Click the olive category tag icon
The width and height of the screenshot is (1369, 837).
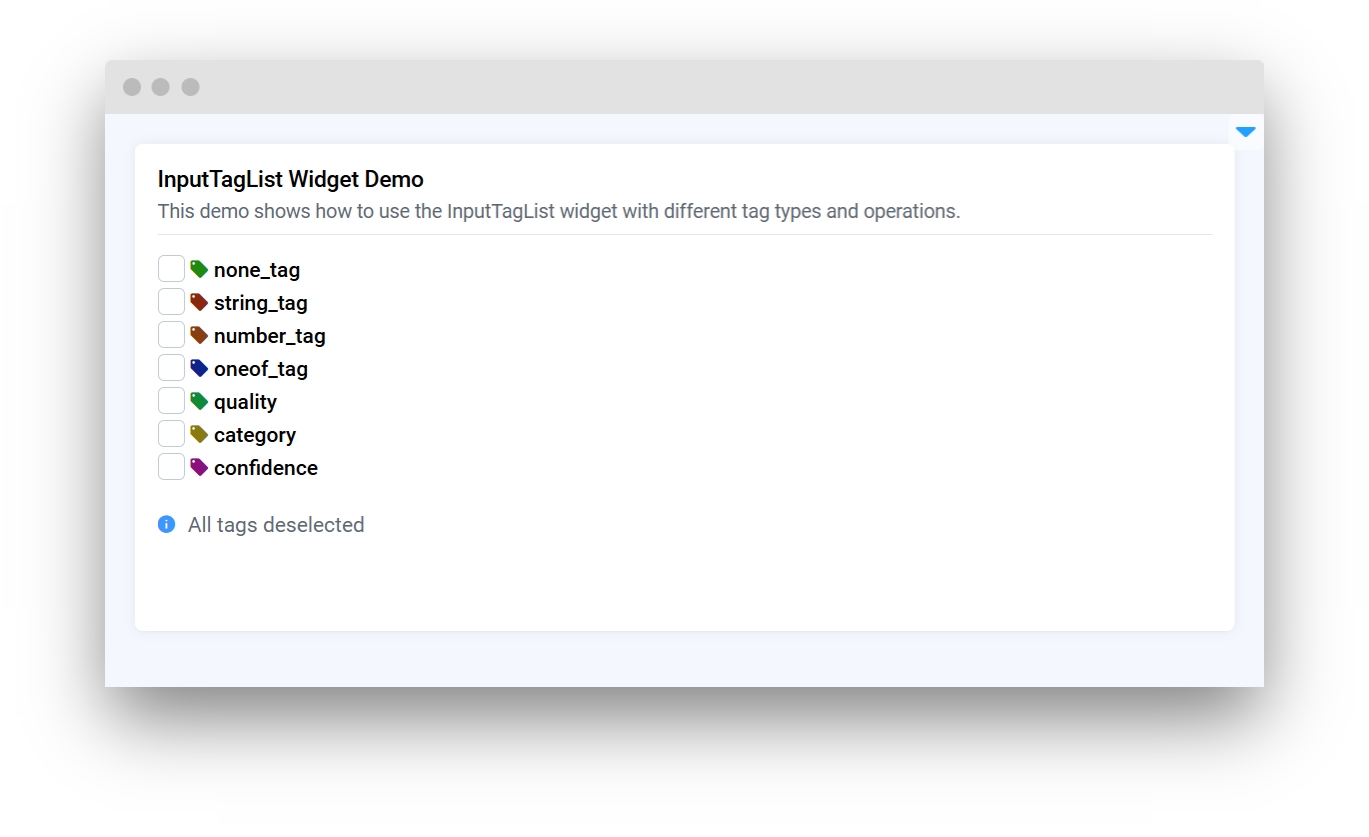click(199, 434)
